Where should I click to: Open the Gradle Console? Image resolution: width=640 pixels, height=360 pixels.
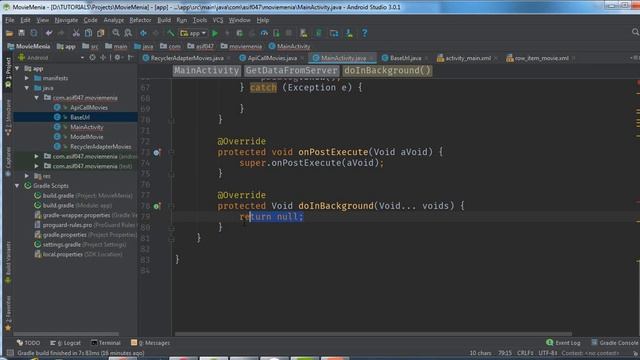[614, 343]
